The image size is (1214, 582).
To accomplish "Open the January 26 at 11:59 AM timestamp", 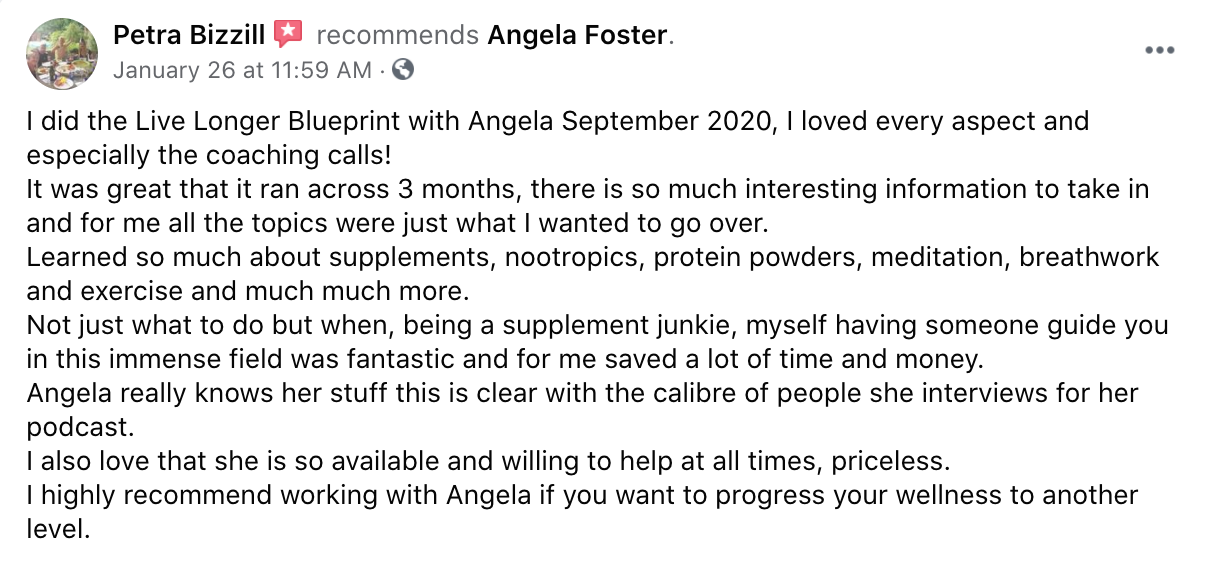I will coord(242,70).
